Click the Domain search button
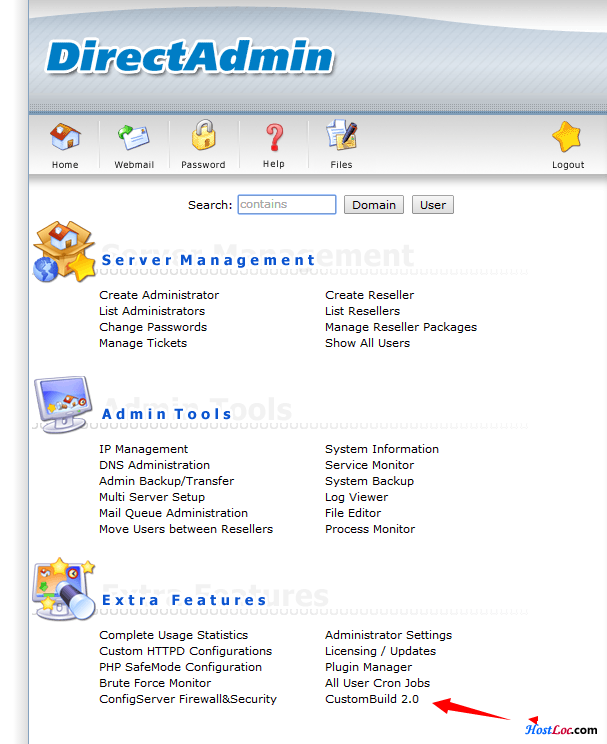 click(374, 205)
